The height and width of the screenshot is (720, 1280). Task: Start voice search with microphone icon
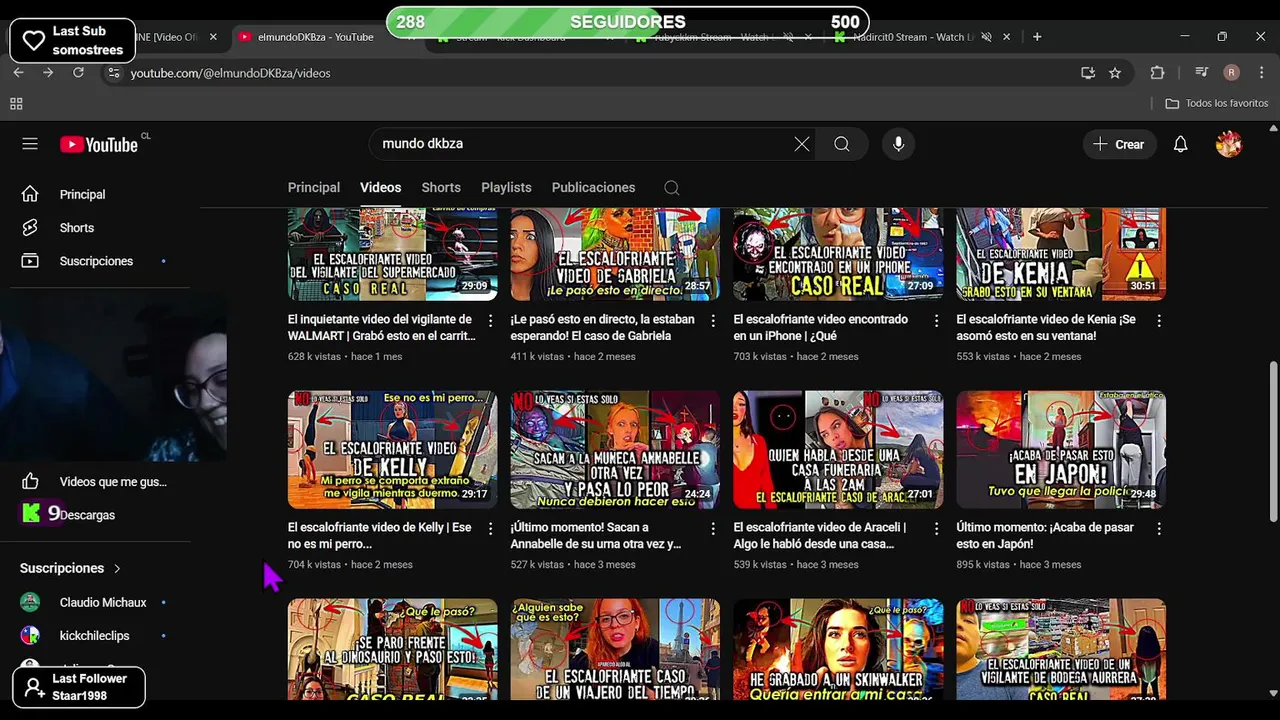(898, 144)
